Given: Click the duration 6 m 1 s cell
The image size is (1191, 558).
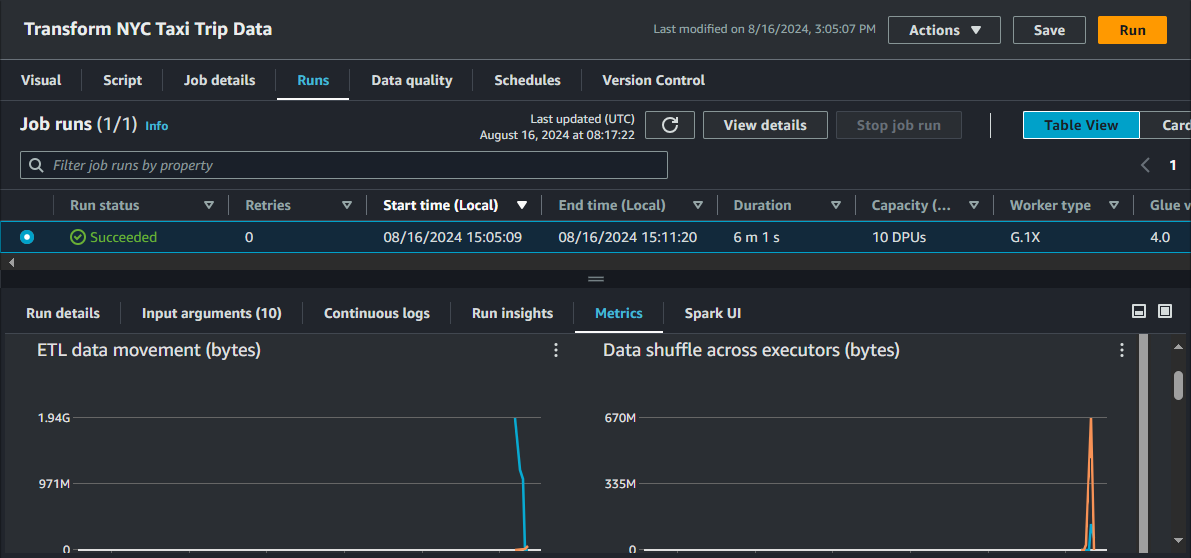Looking at the screenshot, I should pyautogui.click(x=757, y=238).
